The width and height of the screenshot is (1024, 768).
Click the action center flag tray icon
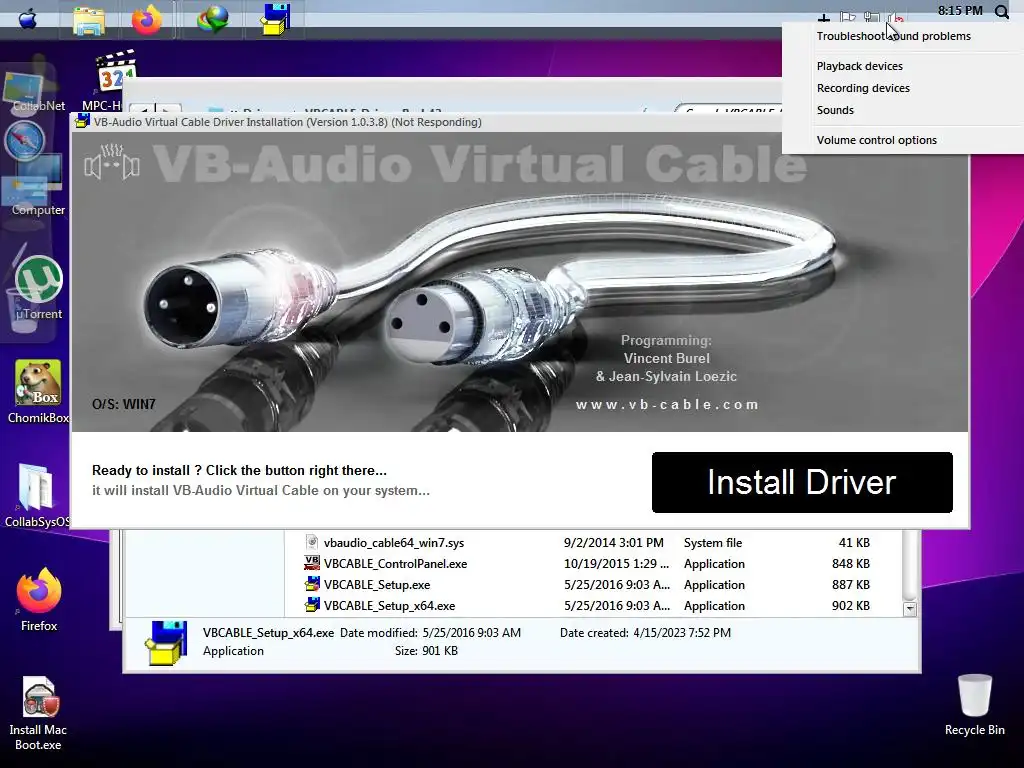pyautogui.click(x=848, y=17)
